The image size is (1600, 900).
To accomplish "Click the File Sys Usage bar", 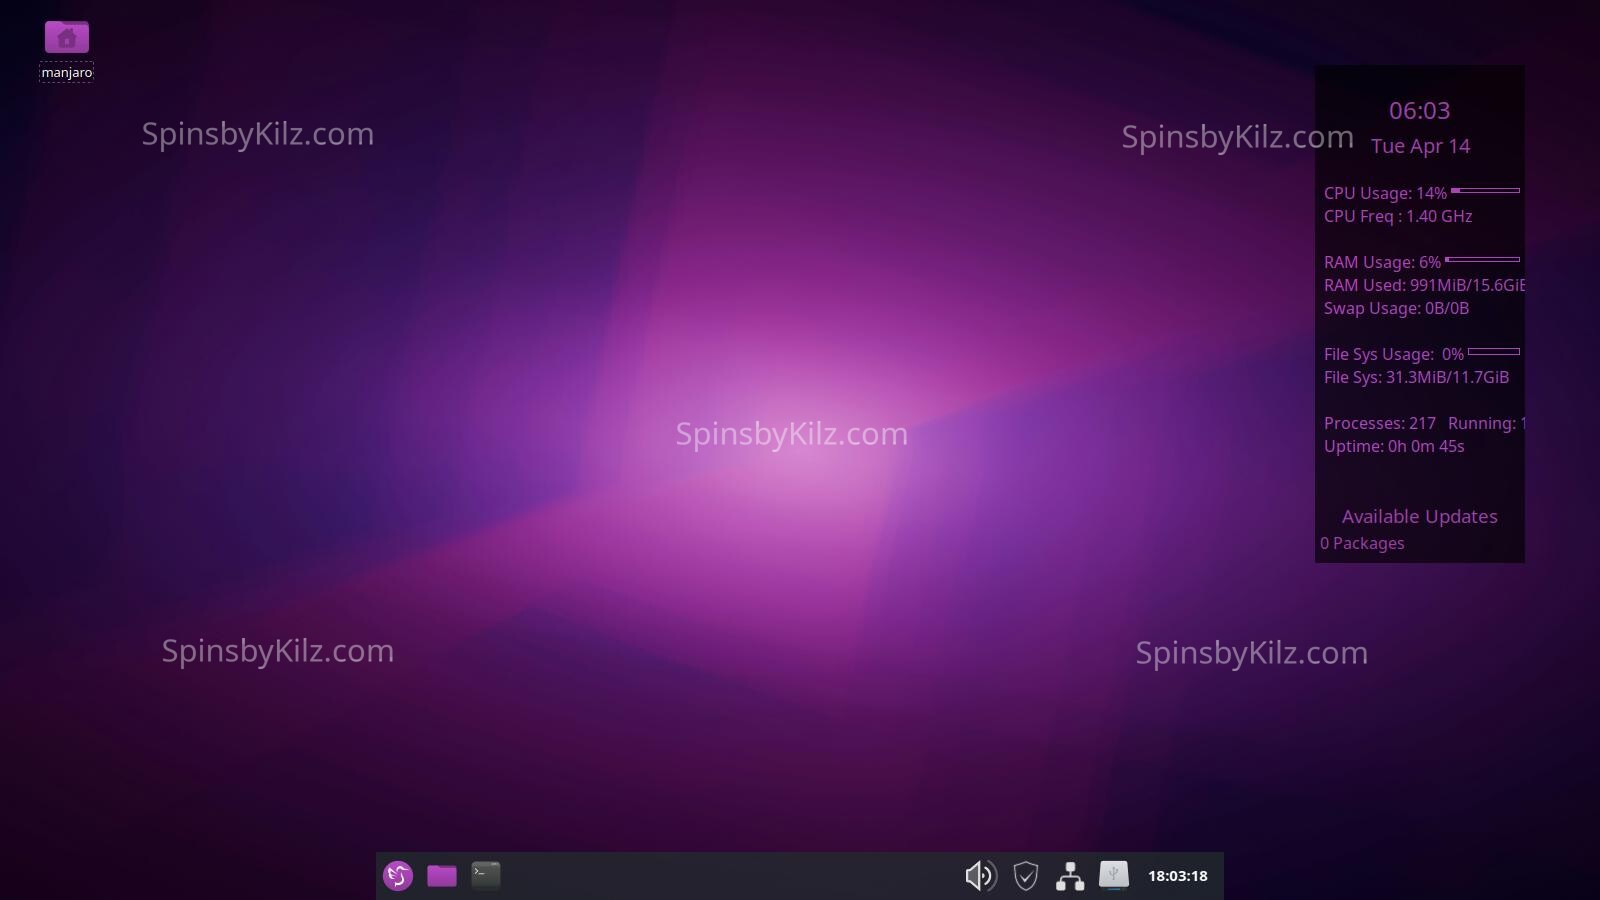I will [1493, 352].
